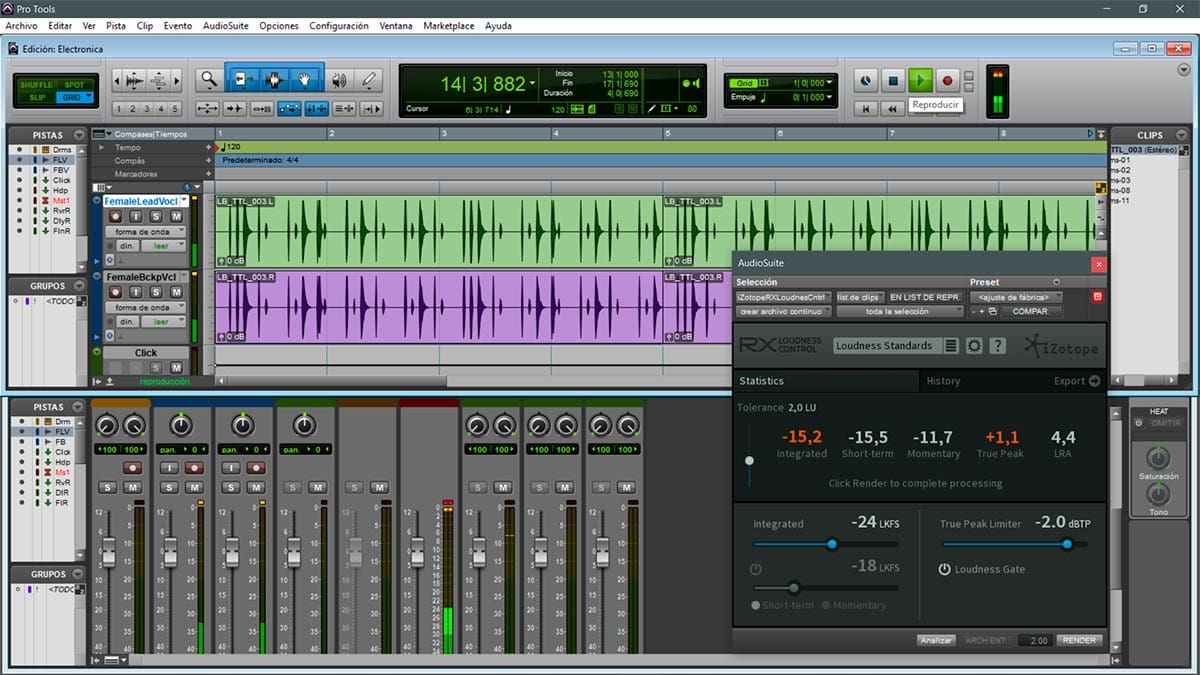The width and height of the screenshot is (1200, 675).
Task: Record-enable the FemaleLeadVocl track
Action: [116, 217]
